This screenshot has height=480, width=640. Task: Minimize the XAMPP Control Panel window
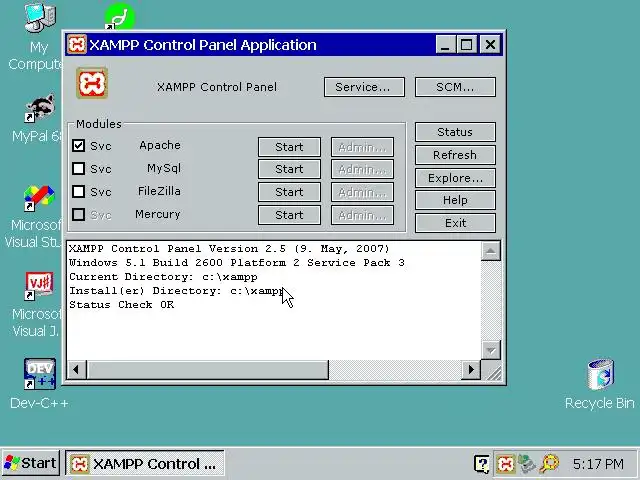[446, 44]
